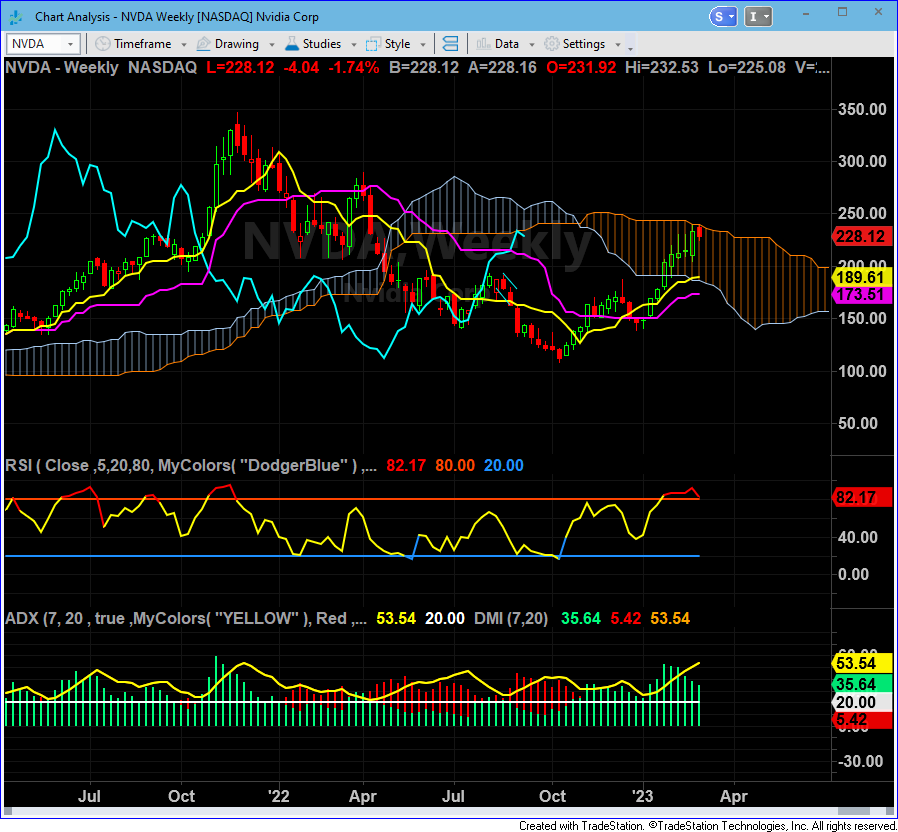Image resolution: width=898 pixels, height=832 pixels.
Task: Click the Studies flask icon
Action: 291,44
